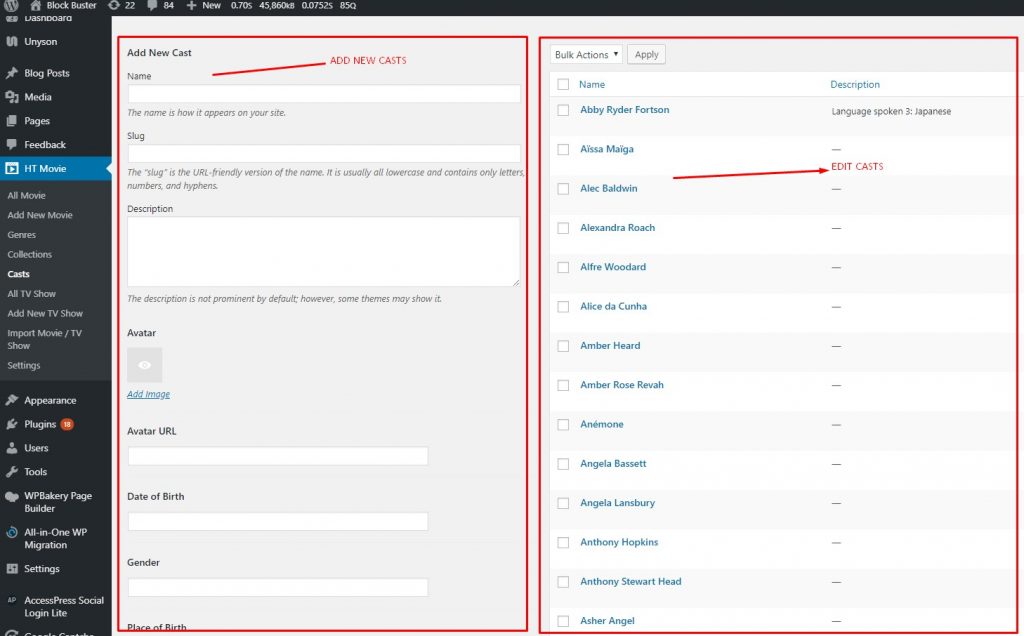Select Casts submenu item

coord(18,274)
